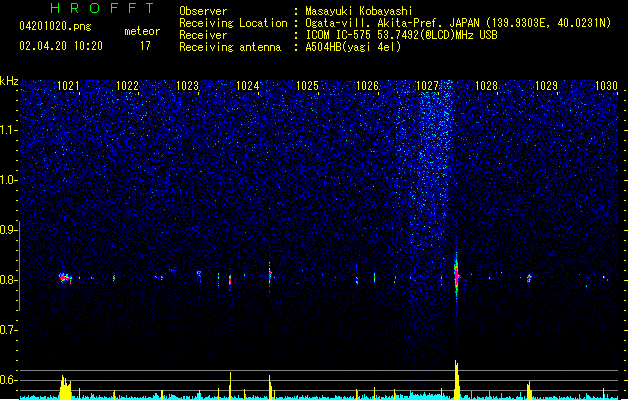Click the tallest yellow power spike in bottom graph
629x400 pixels.
click(x=457, y=379)
